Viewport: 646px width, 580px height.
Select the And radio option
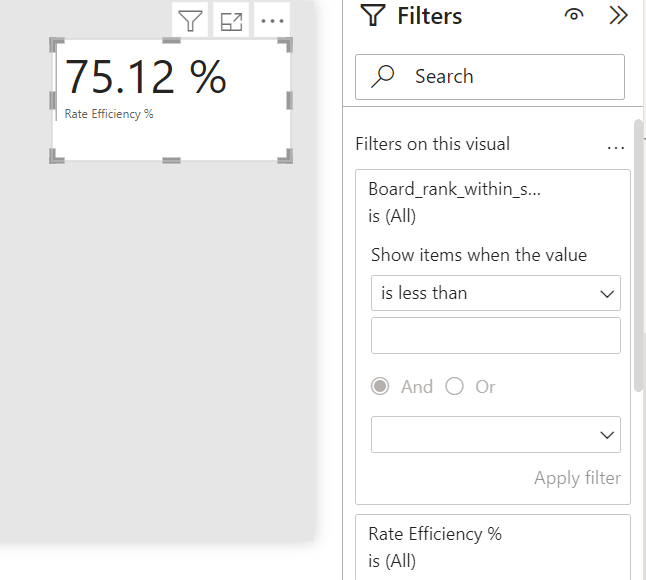[x=380, y=386]
